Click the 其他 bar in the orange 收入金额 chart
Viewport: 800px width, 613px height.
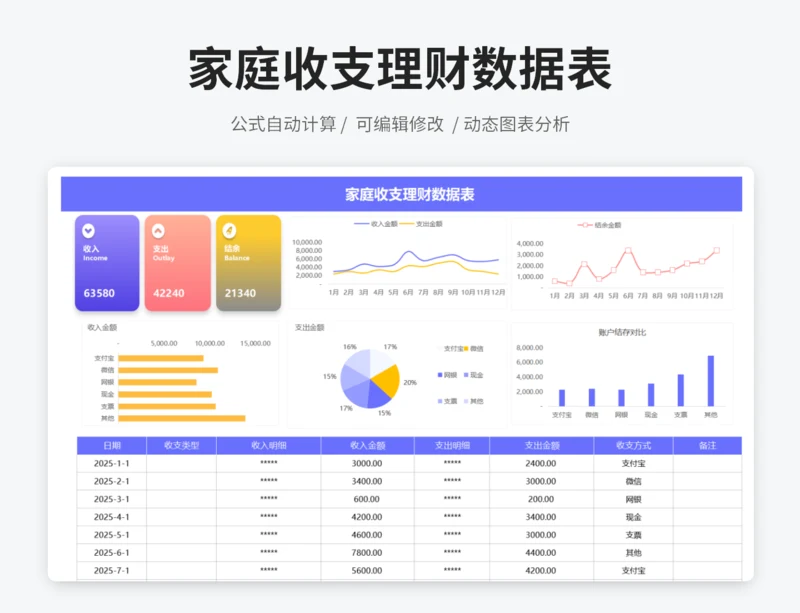(x=182, y=419)
